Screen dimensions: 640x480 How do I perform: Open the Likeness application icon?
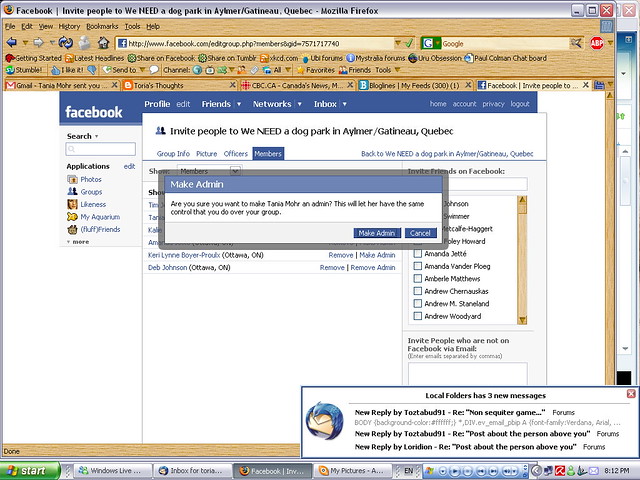point(72,204)
